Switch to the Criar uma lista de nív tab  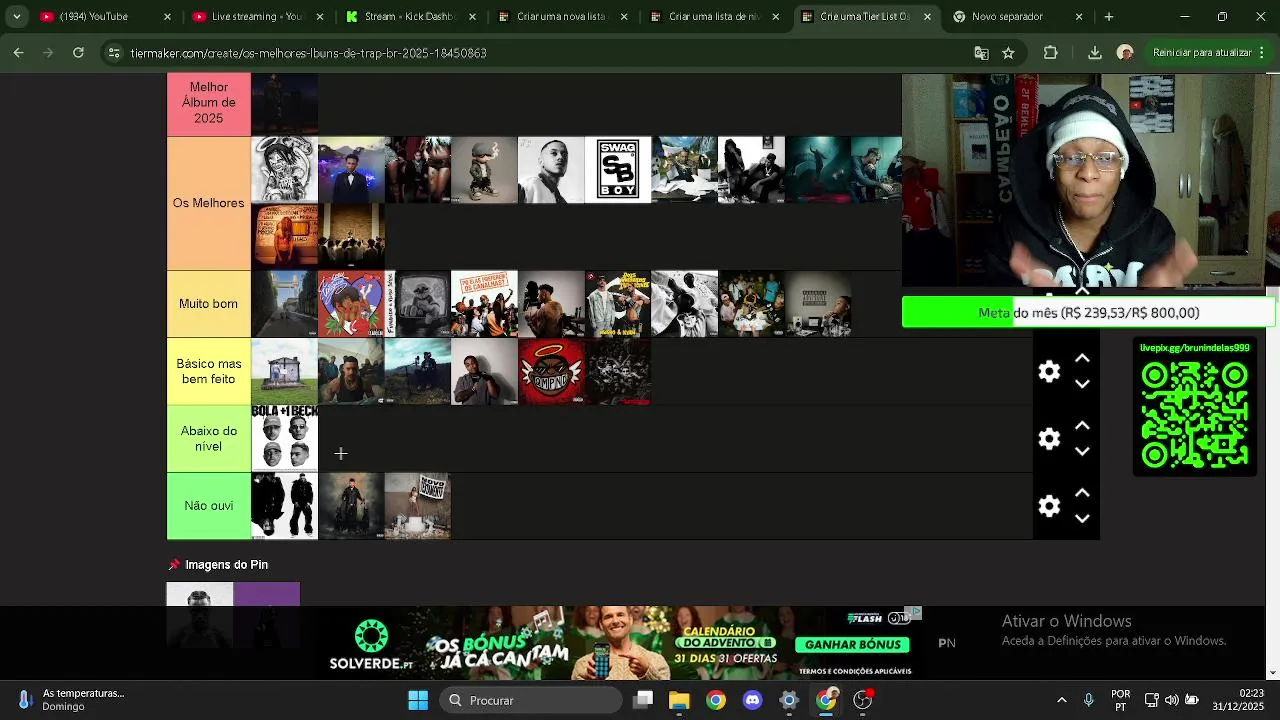pos(714,17)
